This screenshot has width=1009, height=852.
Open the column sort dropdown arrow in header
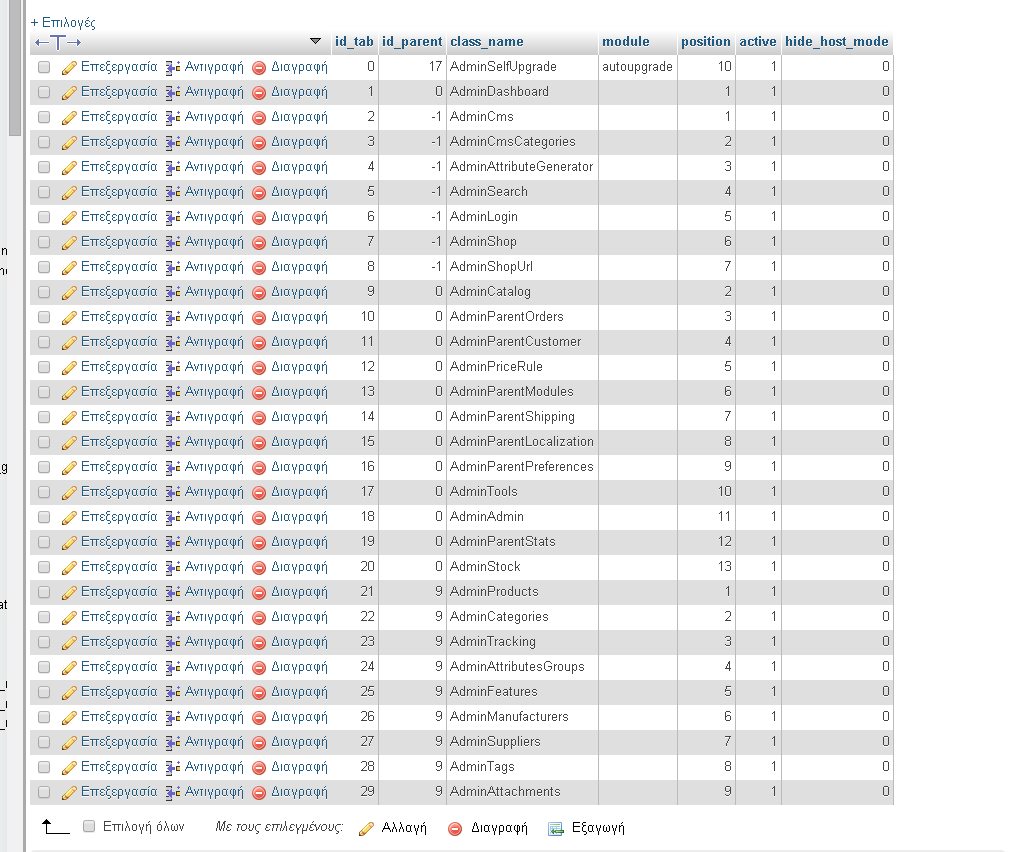click(x=315, y=41)
